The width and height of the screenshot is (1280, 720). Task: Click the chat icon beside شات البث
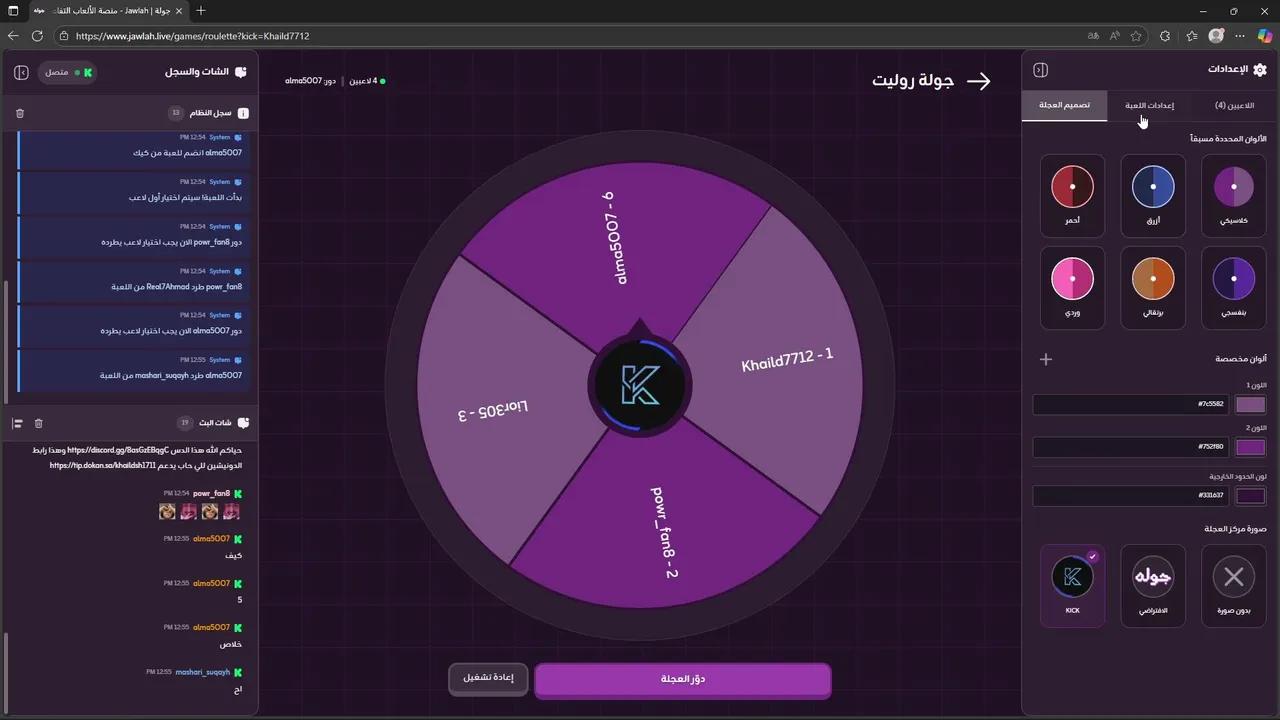pos(243,423)
